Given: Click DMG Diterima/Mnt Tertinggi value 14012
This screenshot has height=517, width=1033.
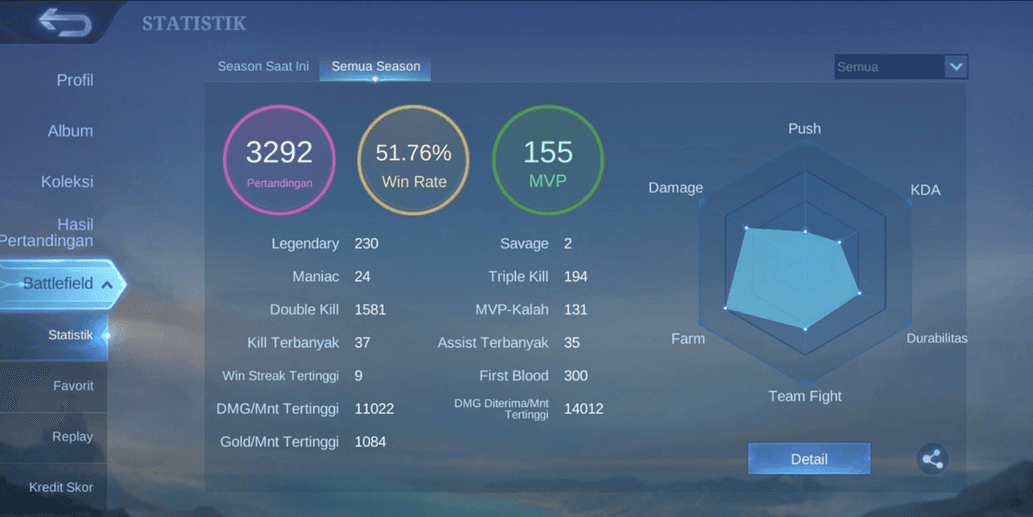Looking at the screenshot, I should coord(584,409).
